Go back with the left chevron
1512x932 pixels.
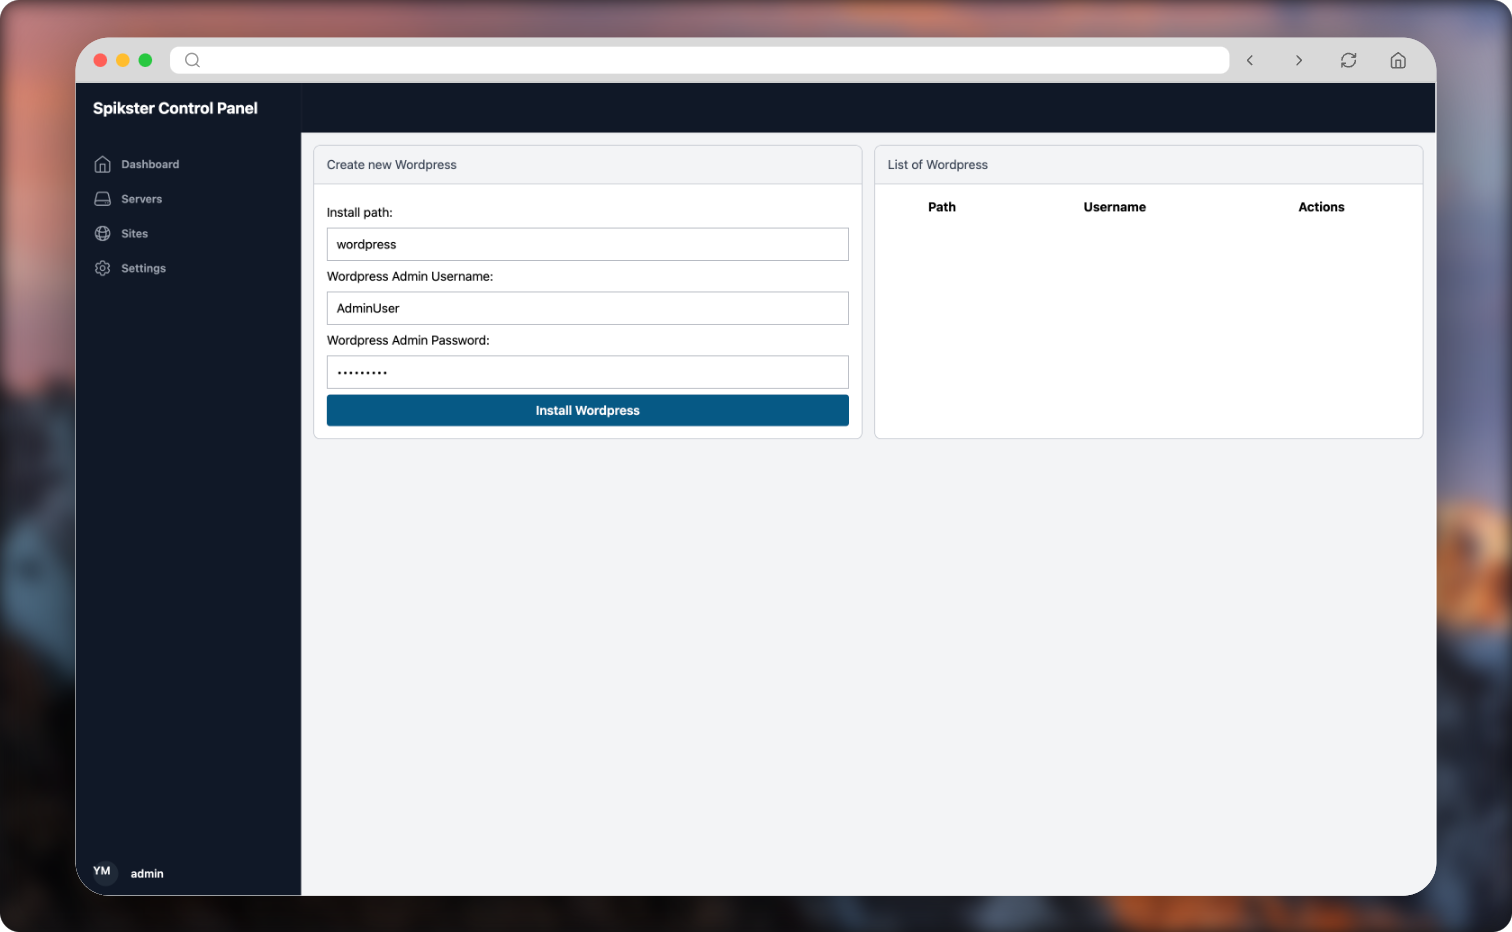point(1250,60)
